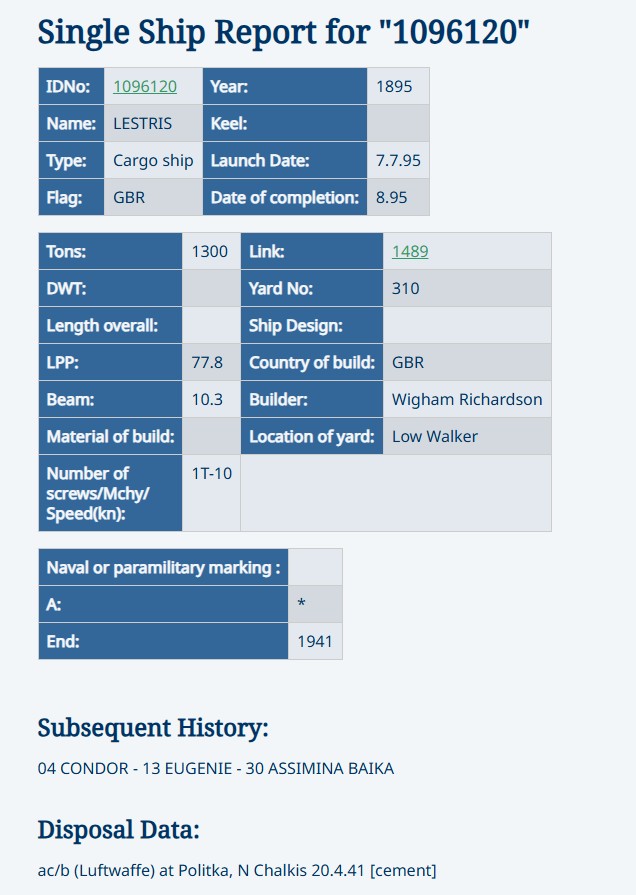Select the CONDOR, EUGENIE, ASSIMINA BAIKA history text
Screen dimensions: 636x895
pos(216,769)
